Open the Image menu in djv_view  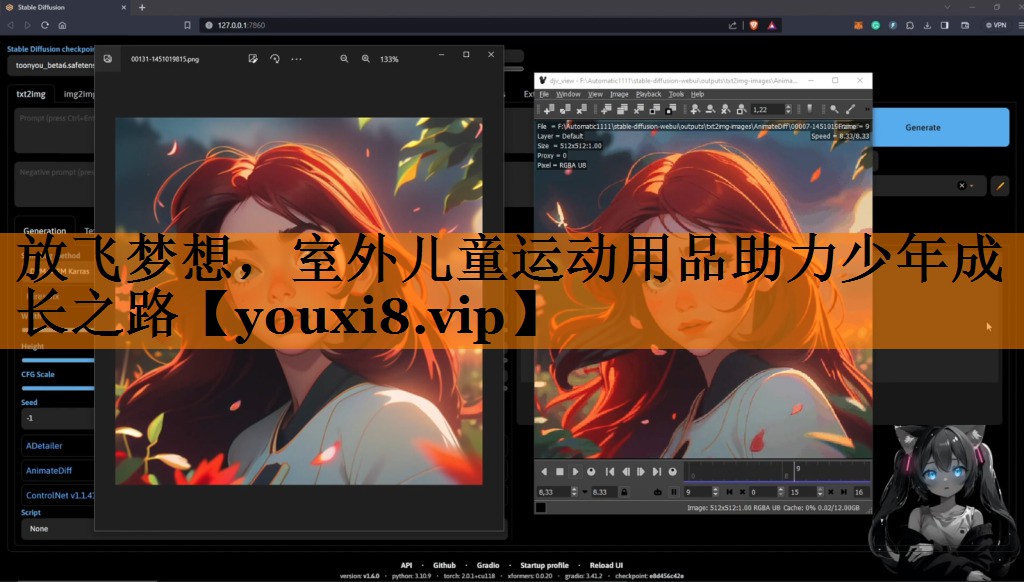tap(619, 94)
